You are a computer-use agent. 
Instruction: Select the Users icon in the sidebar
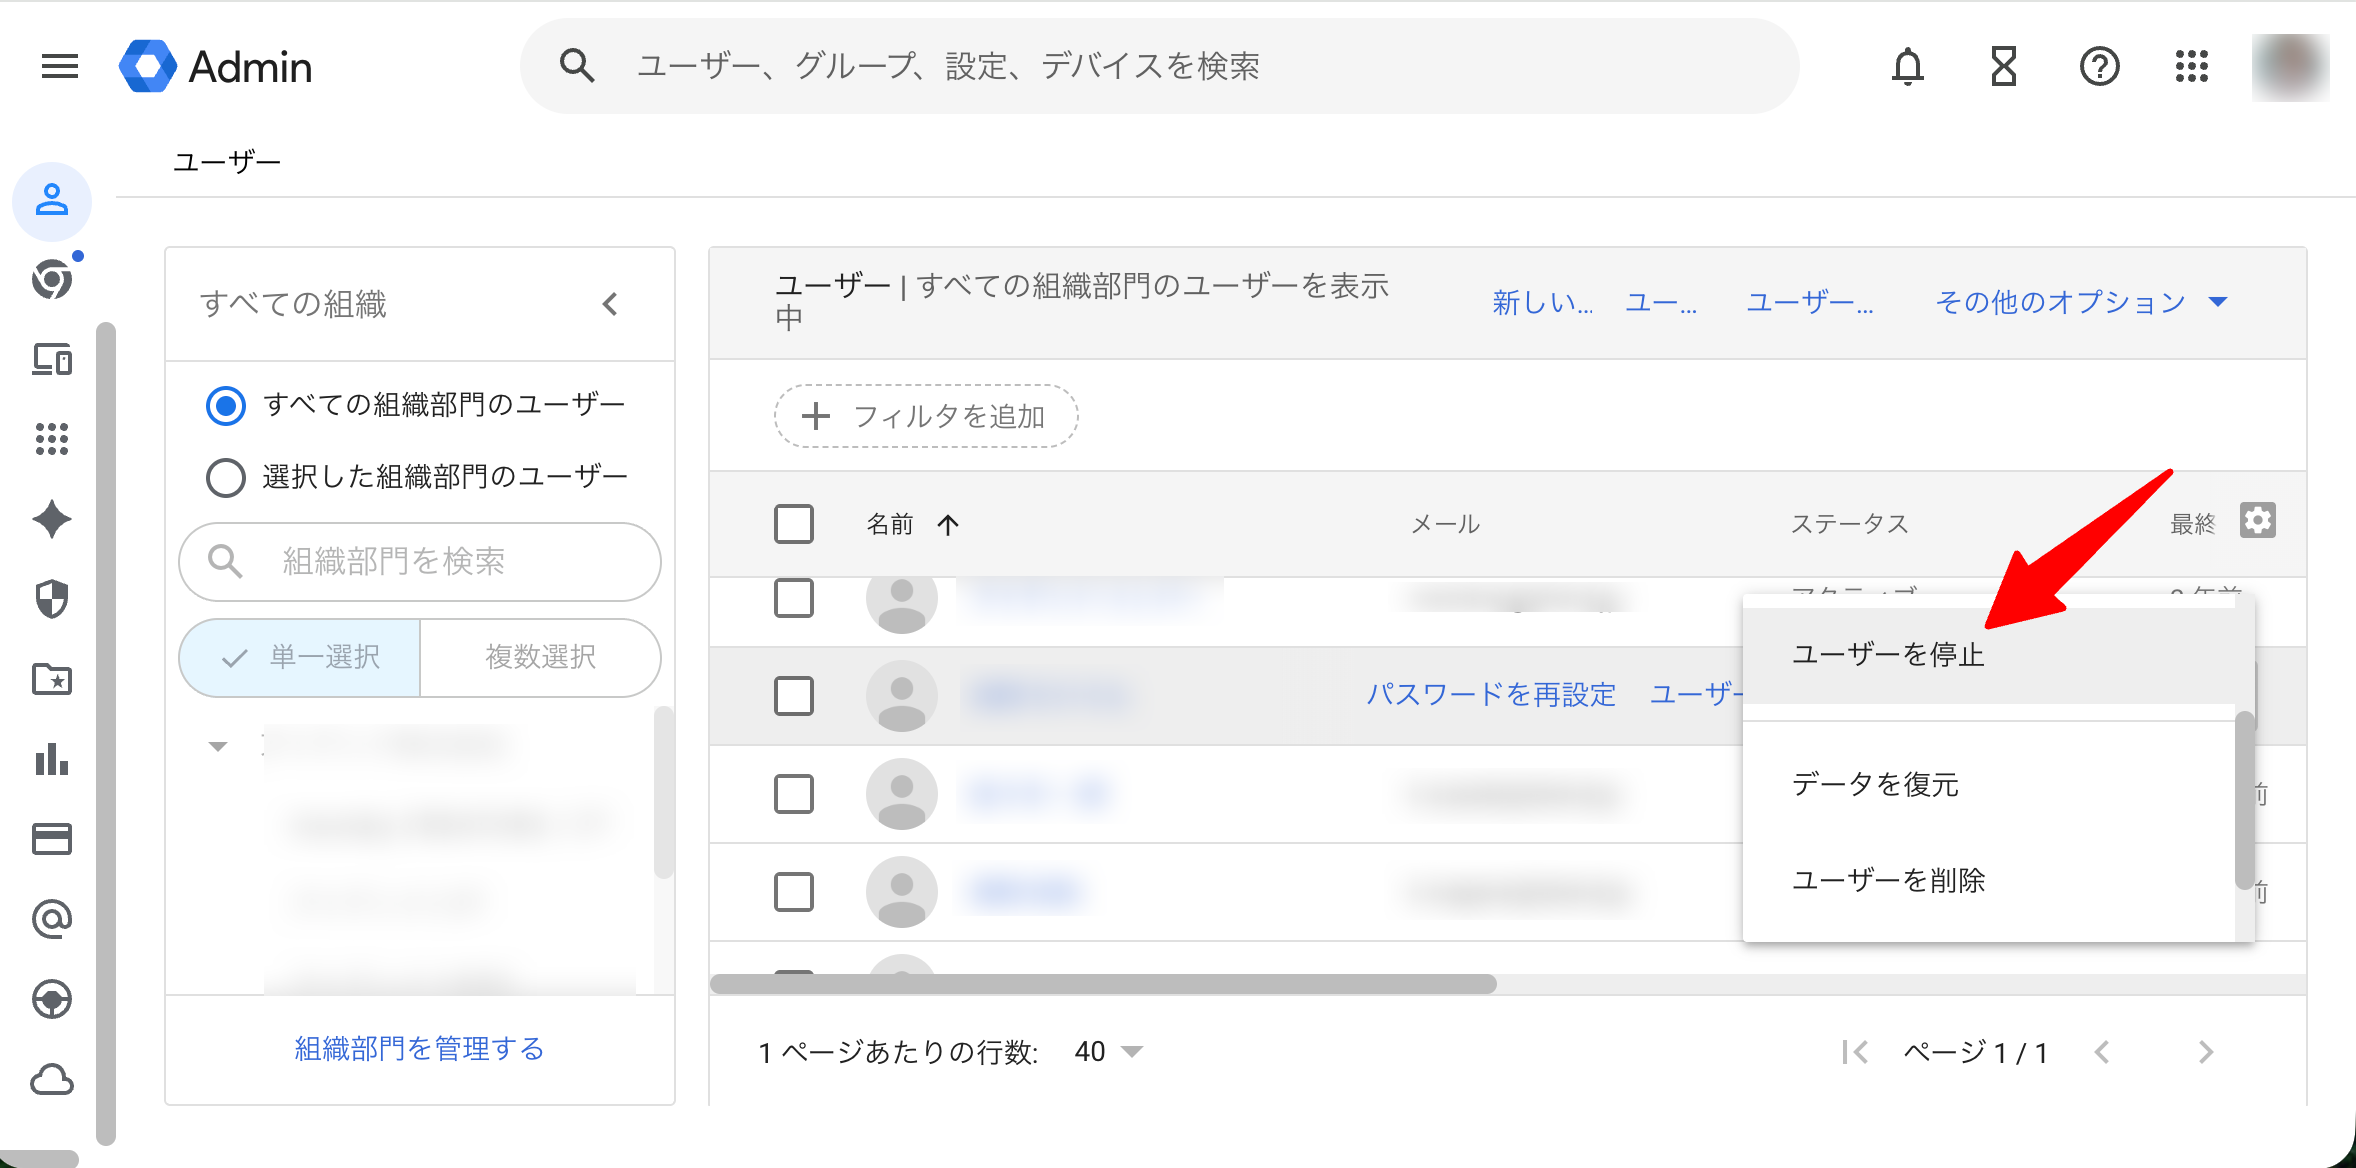(x=52, y=201)
